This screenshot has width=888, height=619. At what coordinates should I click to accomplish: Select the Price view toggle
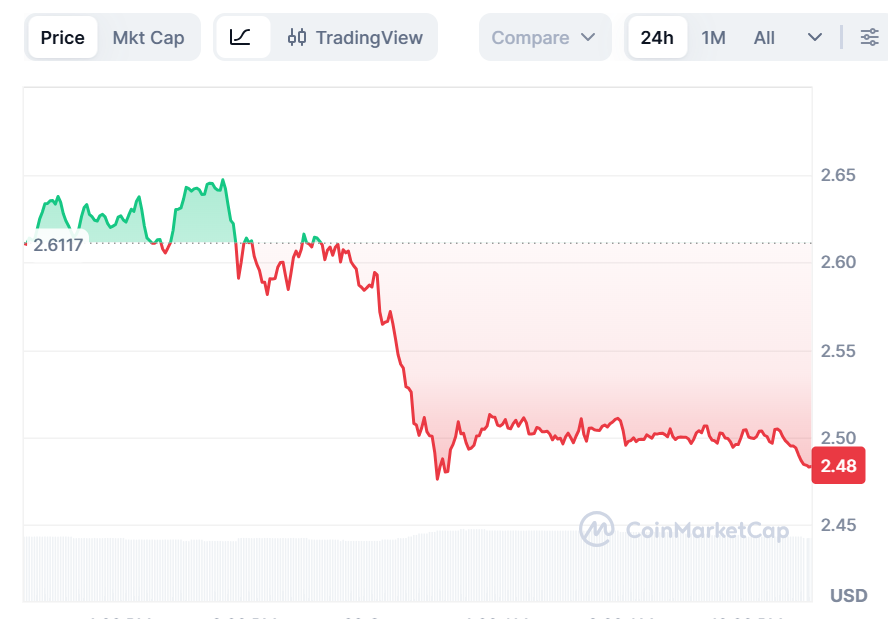point(62,38)
